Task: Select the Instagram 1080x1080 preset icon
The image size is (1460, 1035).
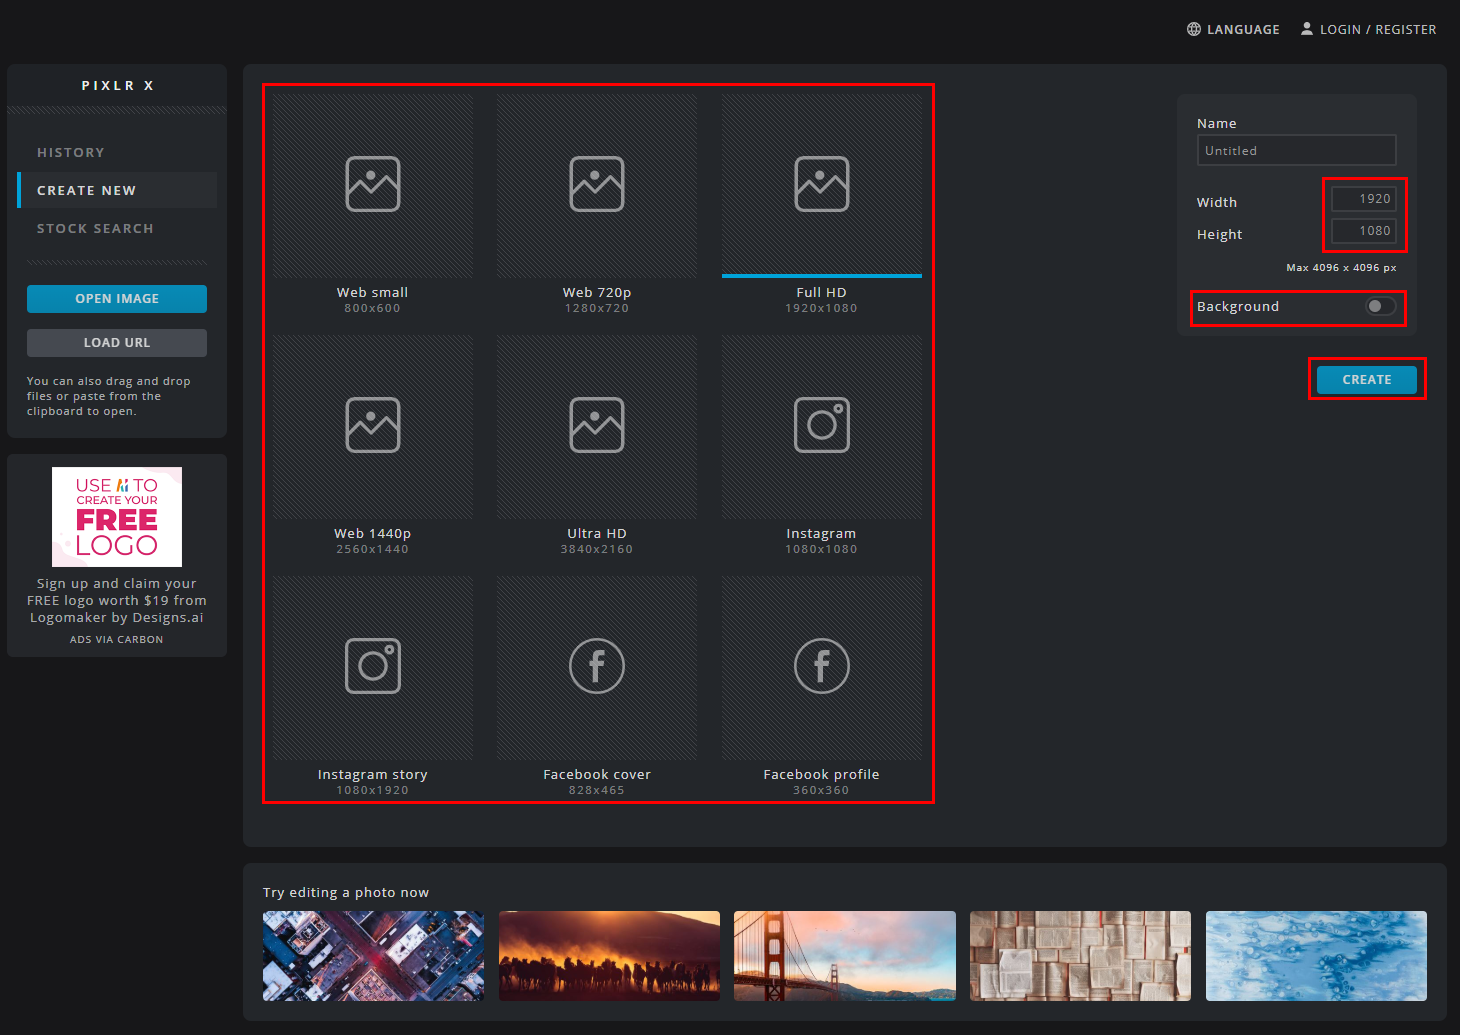Action: click(822, 425)
